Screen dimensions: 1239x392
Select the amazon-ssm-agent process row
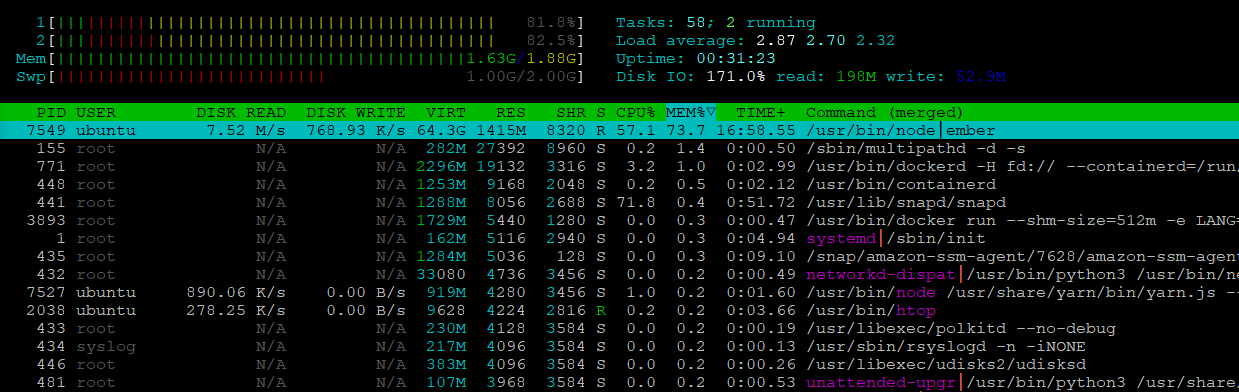[x=619, y=256]
